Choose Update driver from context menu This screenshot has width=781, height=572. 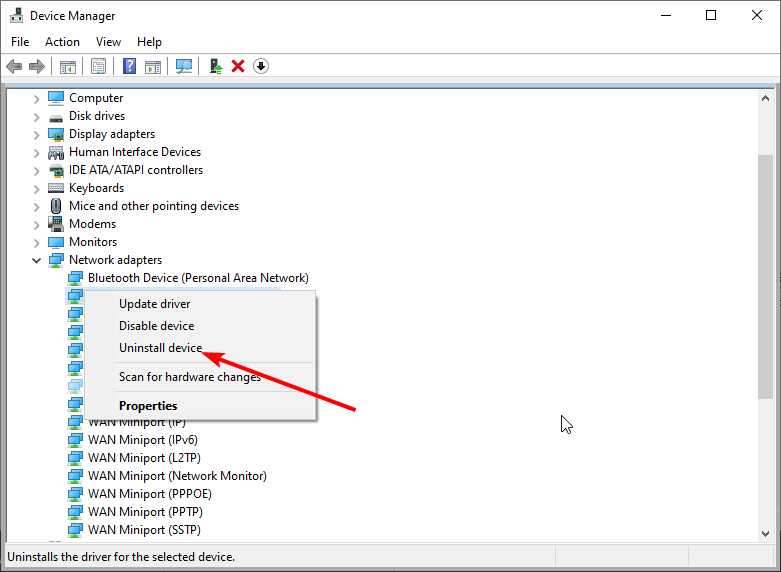(x=200, y=304)
